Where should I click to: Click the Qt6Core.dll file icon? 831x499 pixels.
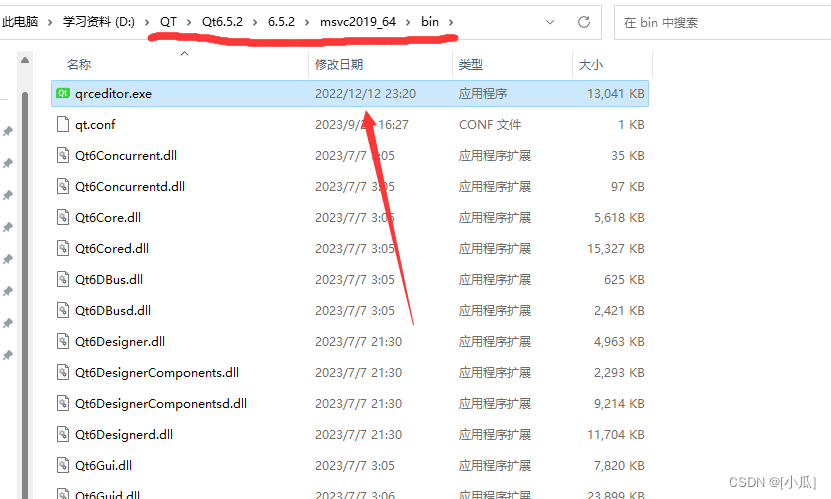click(x=63, y=217)
